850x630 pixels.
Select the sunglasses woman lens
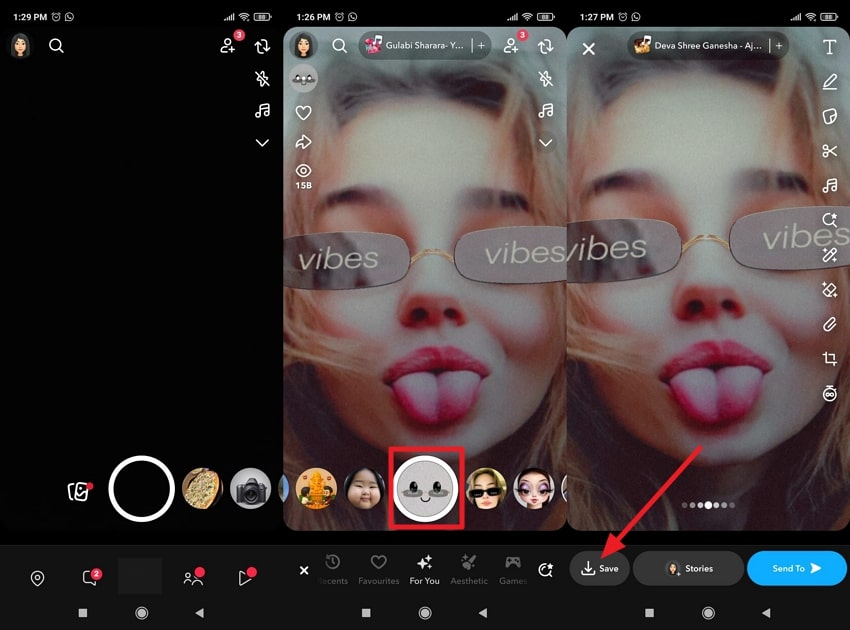(x=486, y=488)
